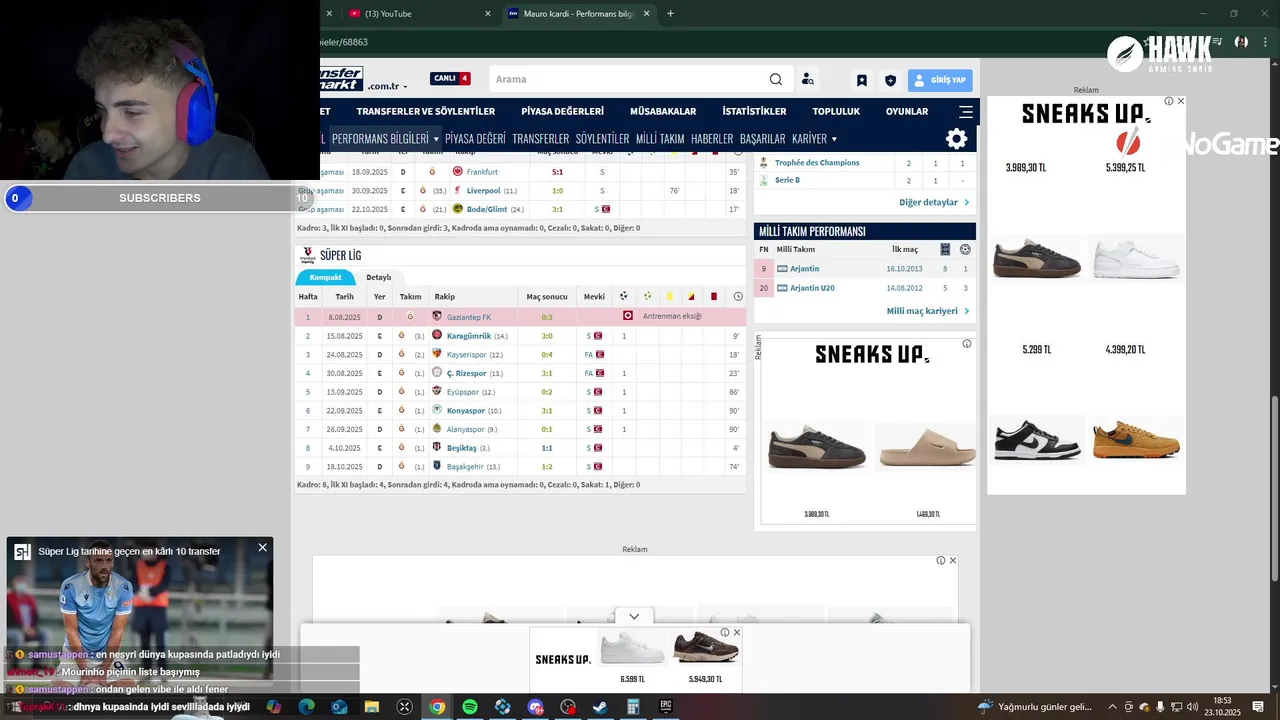Go to player Haberler section
Screen dimensions: 1280x720
pos(712,139)
